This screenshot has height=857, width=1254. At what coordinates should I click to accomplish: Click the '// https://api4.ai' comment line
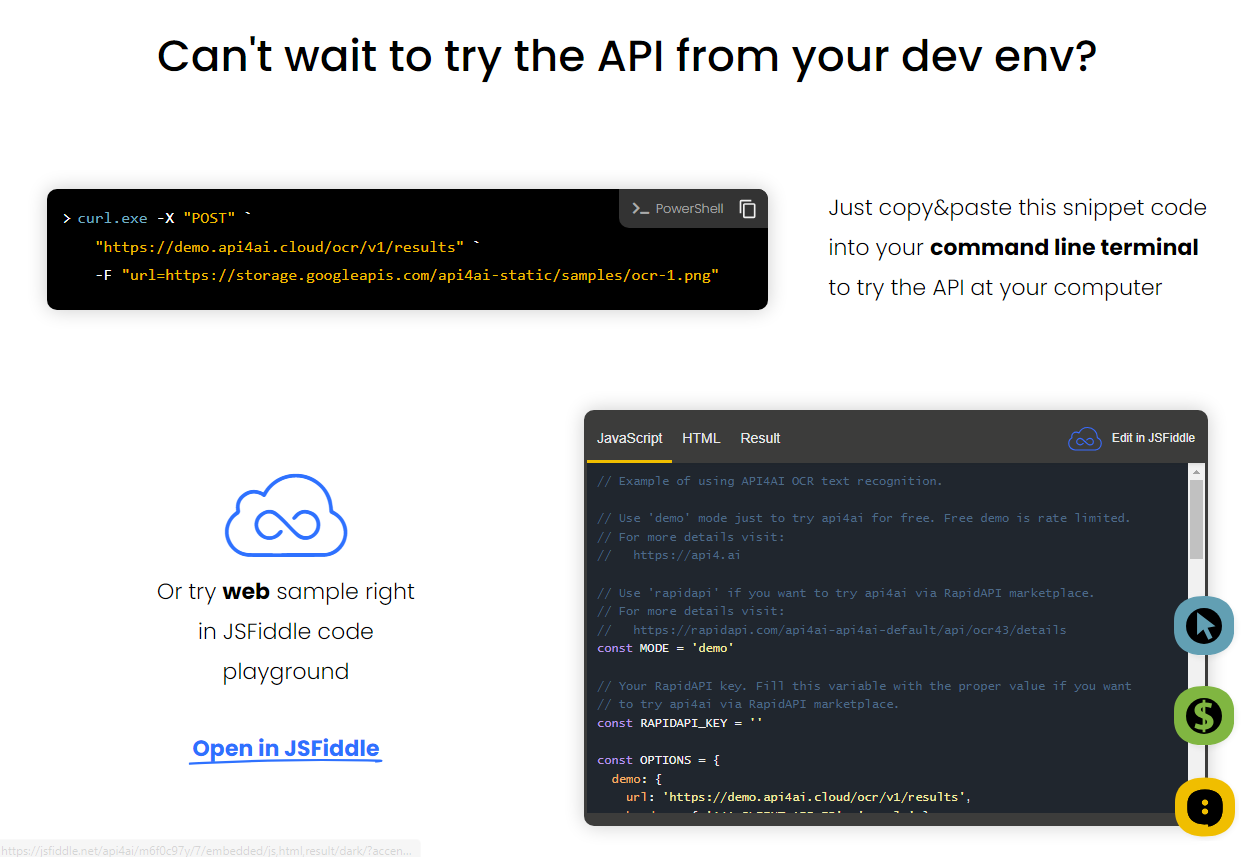tap(669, 555)
